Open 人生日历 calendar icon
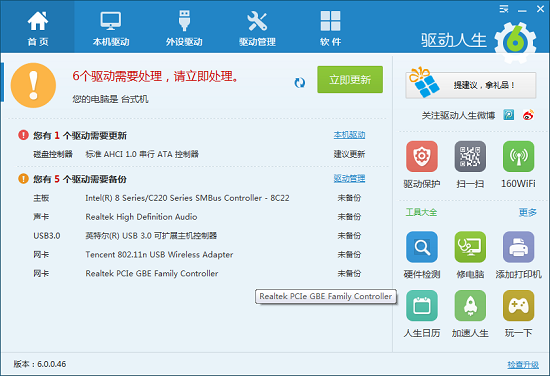550x376 pixels. (422, 306)
